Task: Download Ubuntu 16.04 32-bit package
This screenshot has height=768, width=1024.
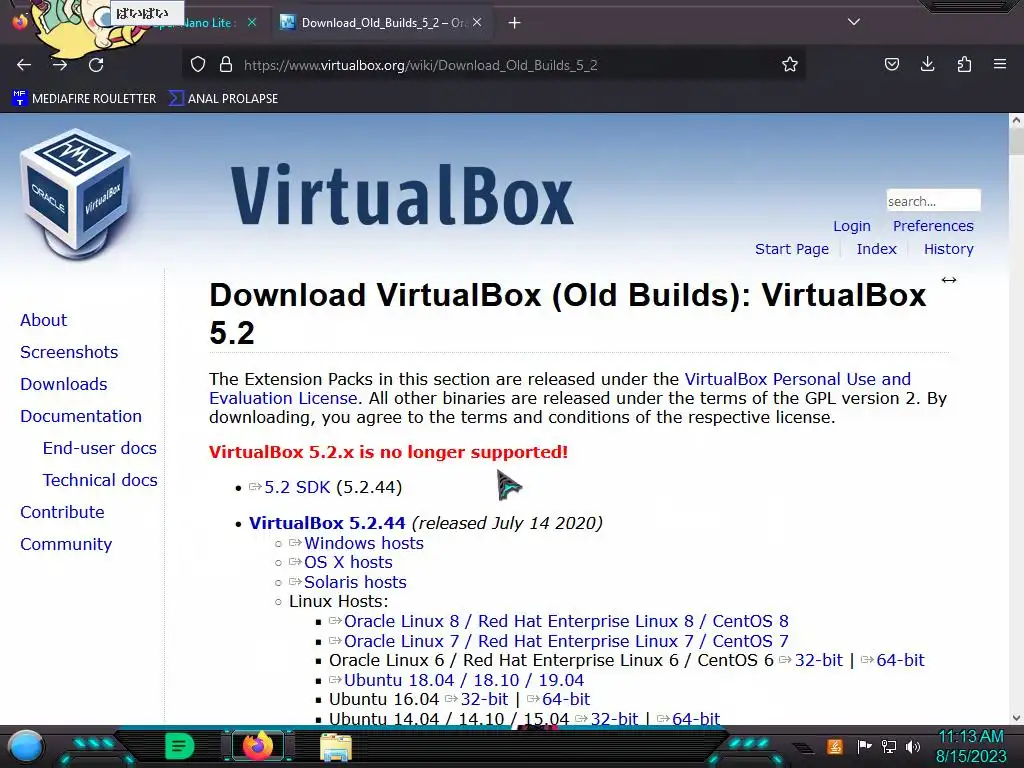Action: tap(484, 699)
